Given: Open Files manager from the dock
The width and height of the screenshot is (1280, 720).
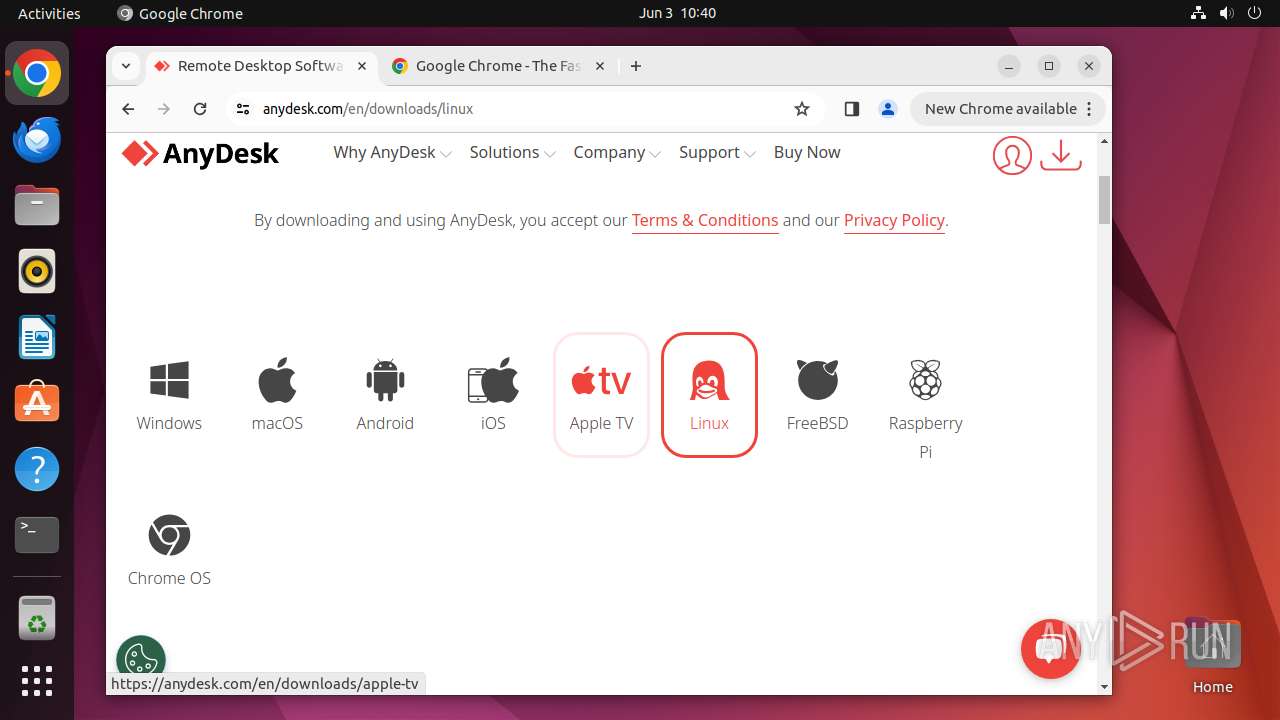Looking at the screenshot, I should point(37,206).
